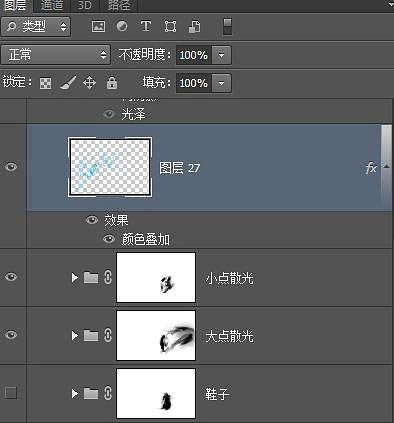Screen dimensions: 394x423
Task: Open the 正常 blend mode dropdown
Action: click(x=55, y=55)
